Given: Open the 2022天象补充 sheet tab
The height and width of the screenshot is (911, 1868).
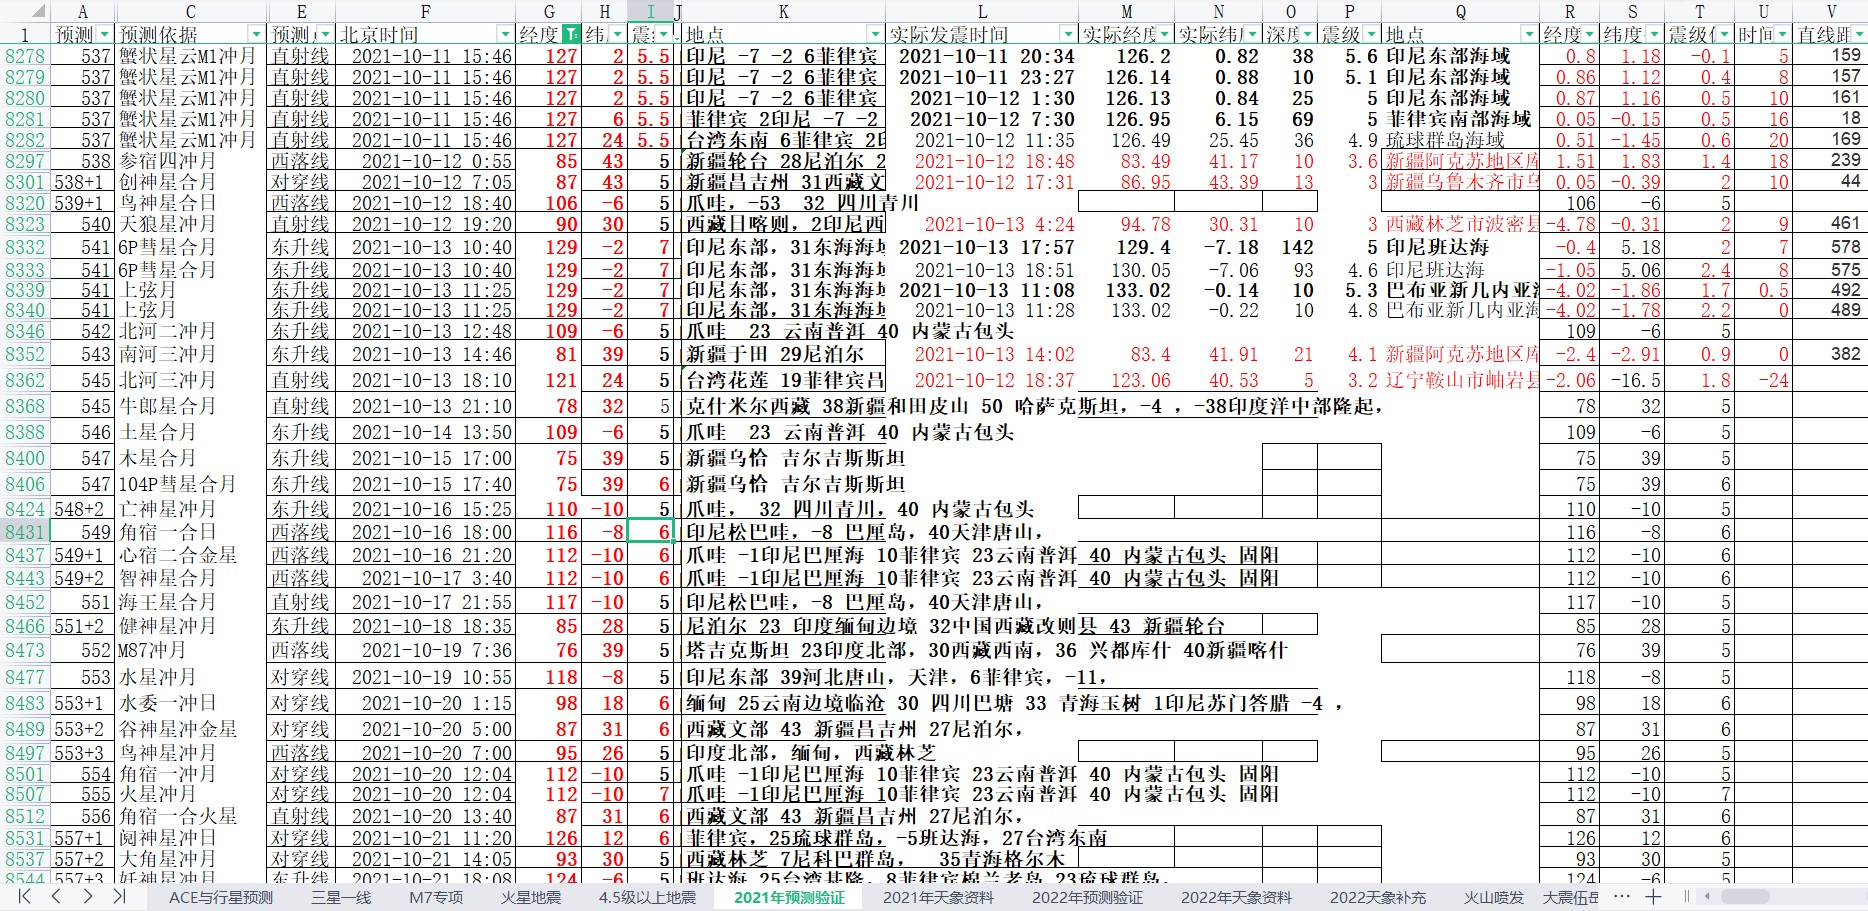Looking at the screenshot, I should [1378, 897].
